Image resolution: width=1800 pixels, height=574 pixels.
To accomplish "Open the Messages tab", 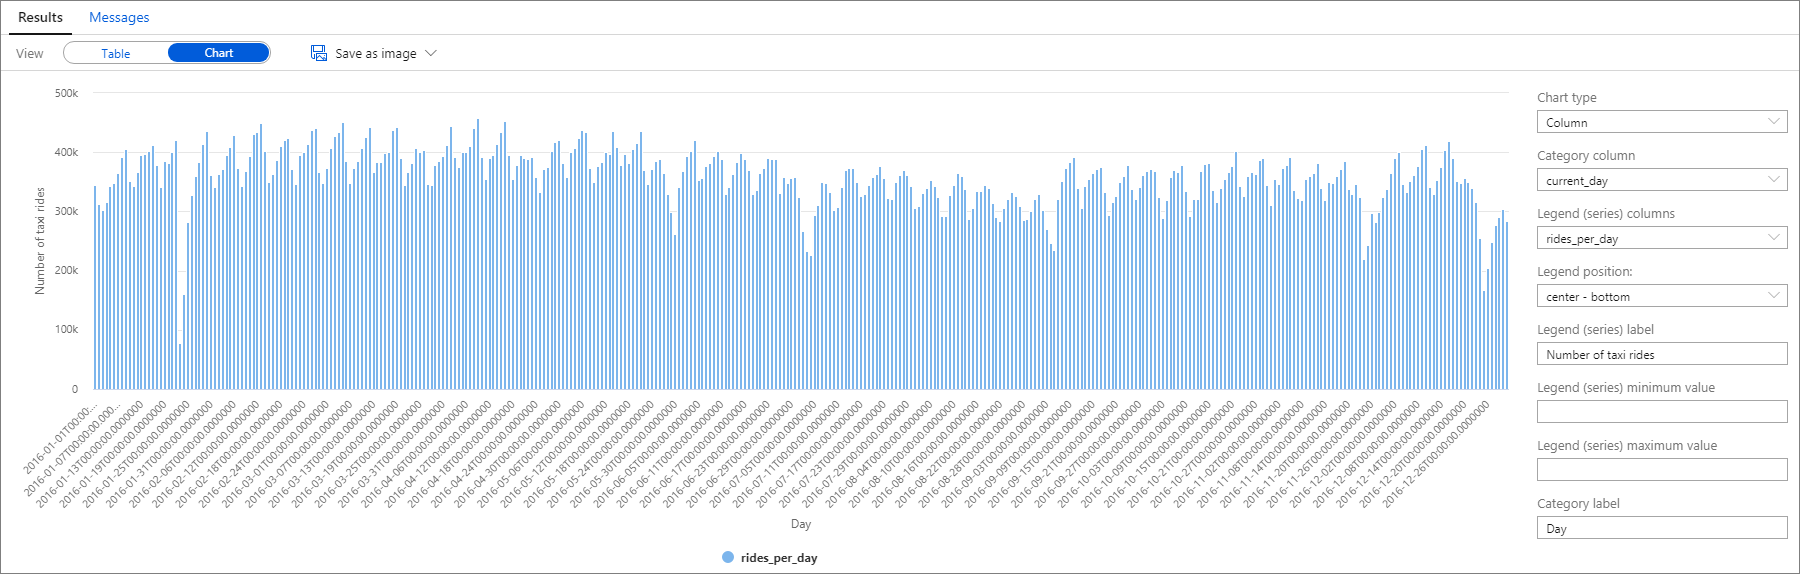I will pyautogui.click(x=119, y=17).
